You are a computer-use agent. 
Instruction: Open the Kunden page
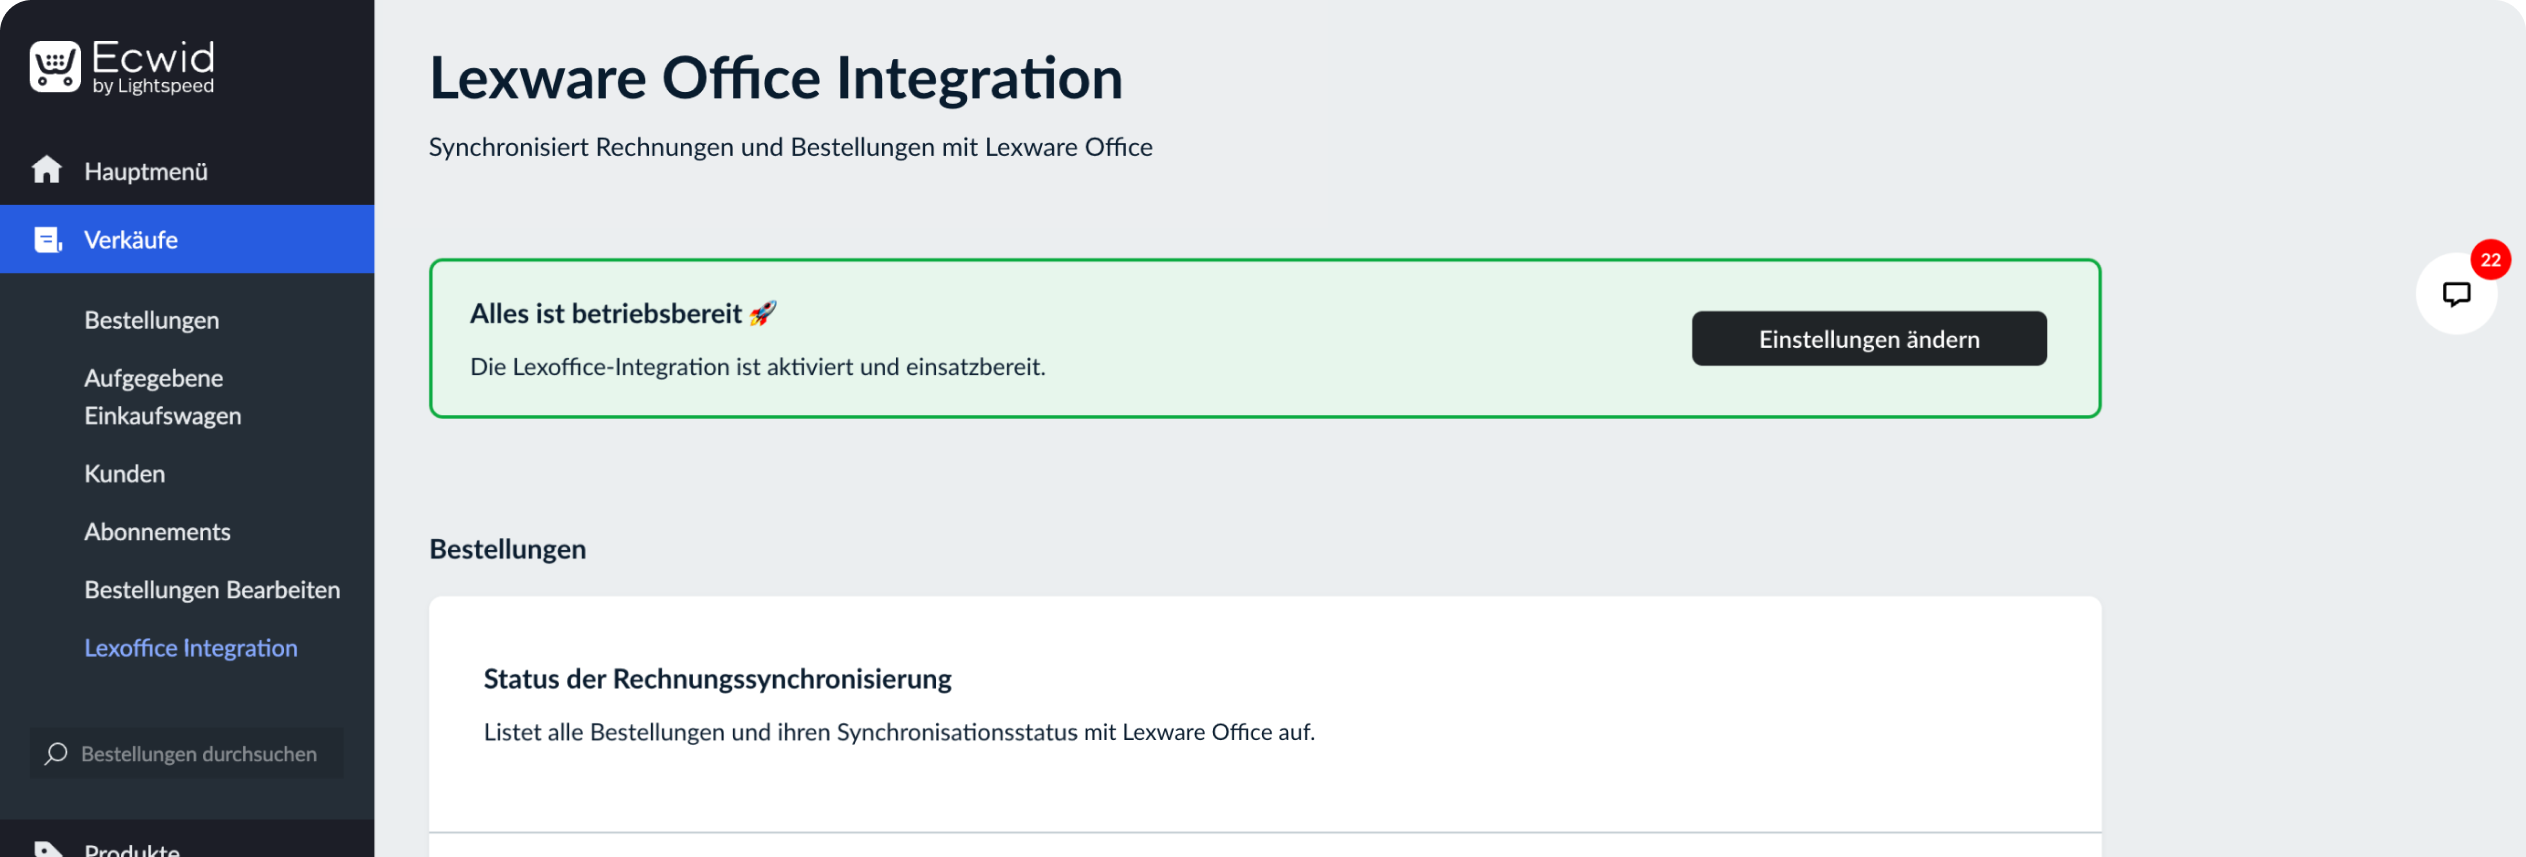point(124,473)
